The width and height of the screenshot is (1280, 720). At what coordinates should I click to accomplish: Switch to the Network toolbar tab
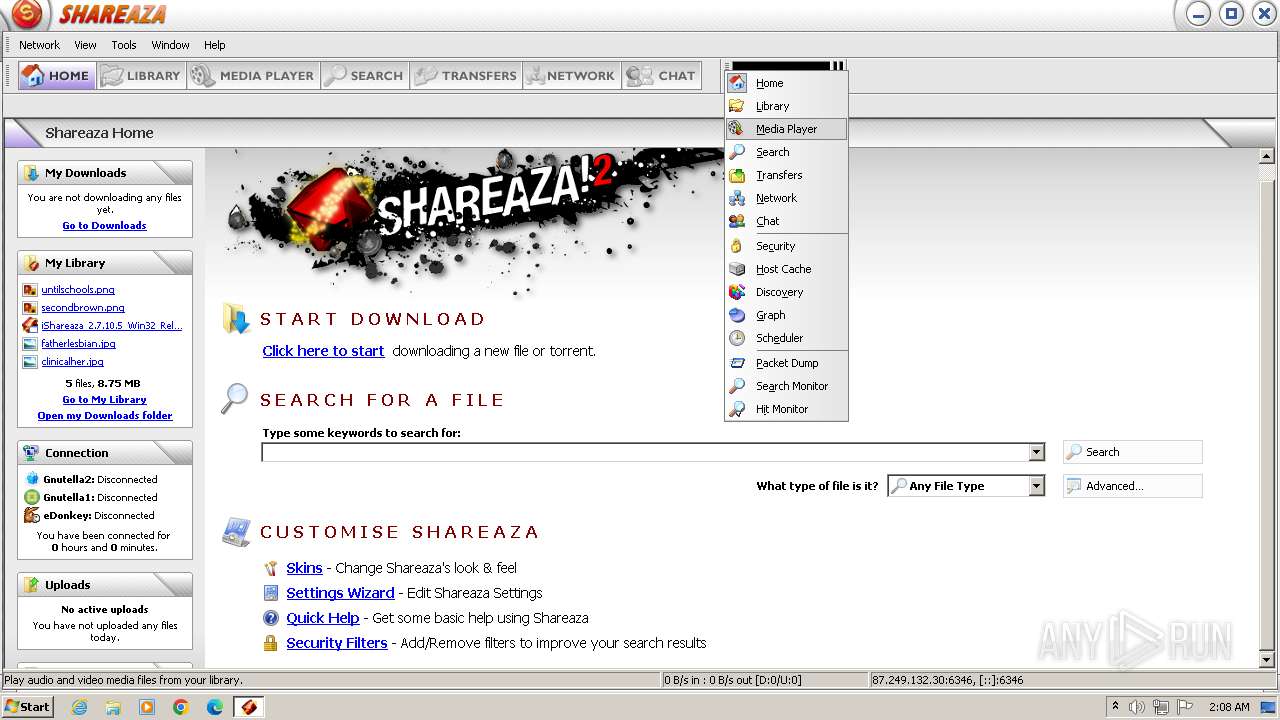tap(571, 76)
